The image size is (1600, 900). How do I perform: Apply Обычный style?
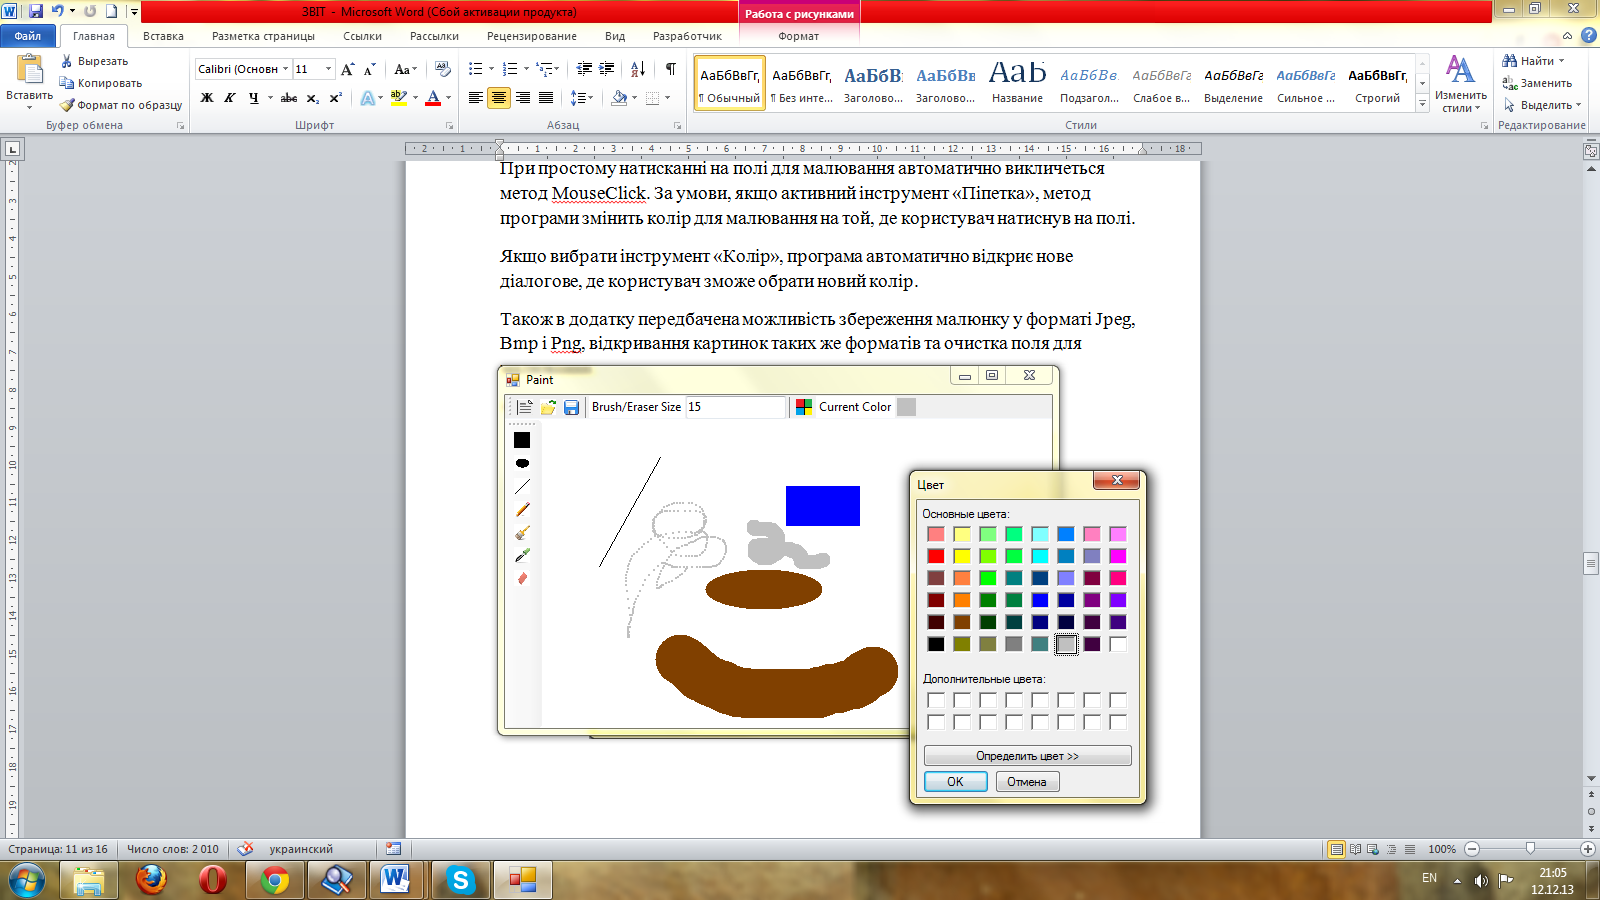[729, 83]
